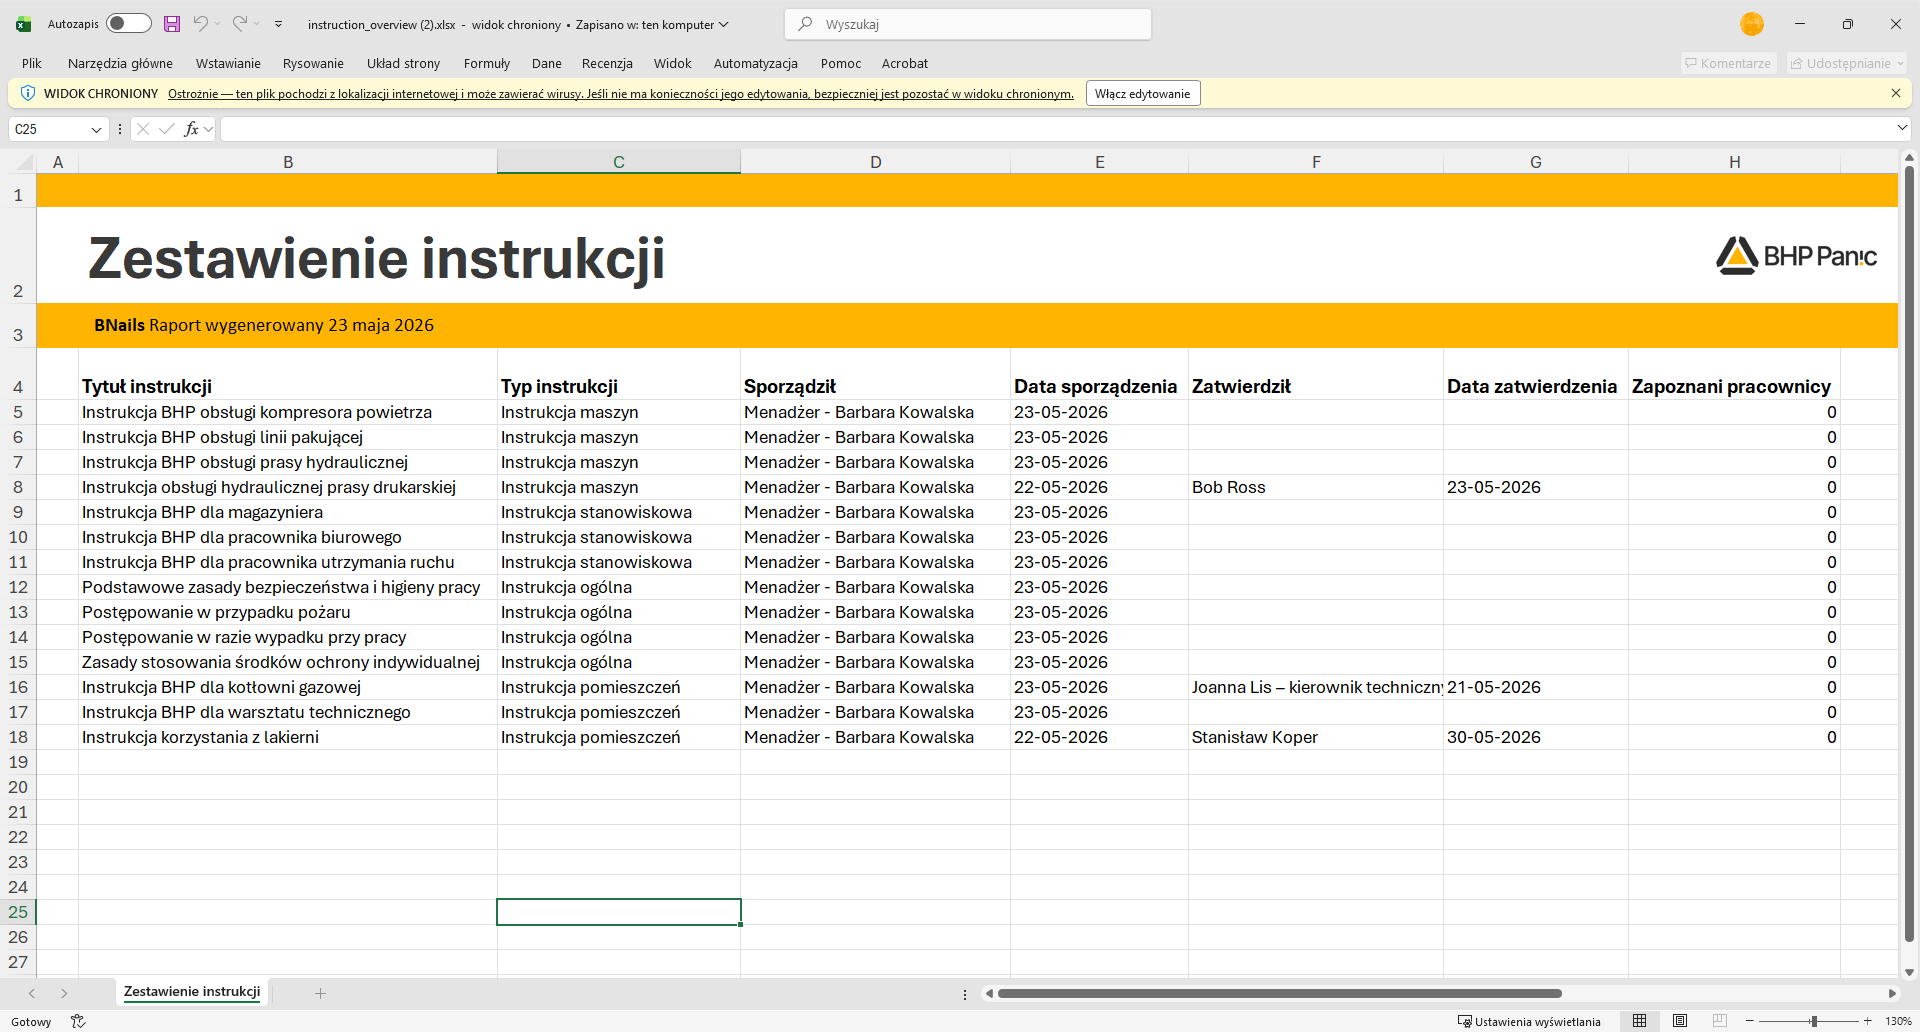Click the formula bar input area
1920x1032 pixels.
(x=1056, y=129)
